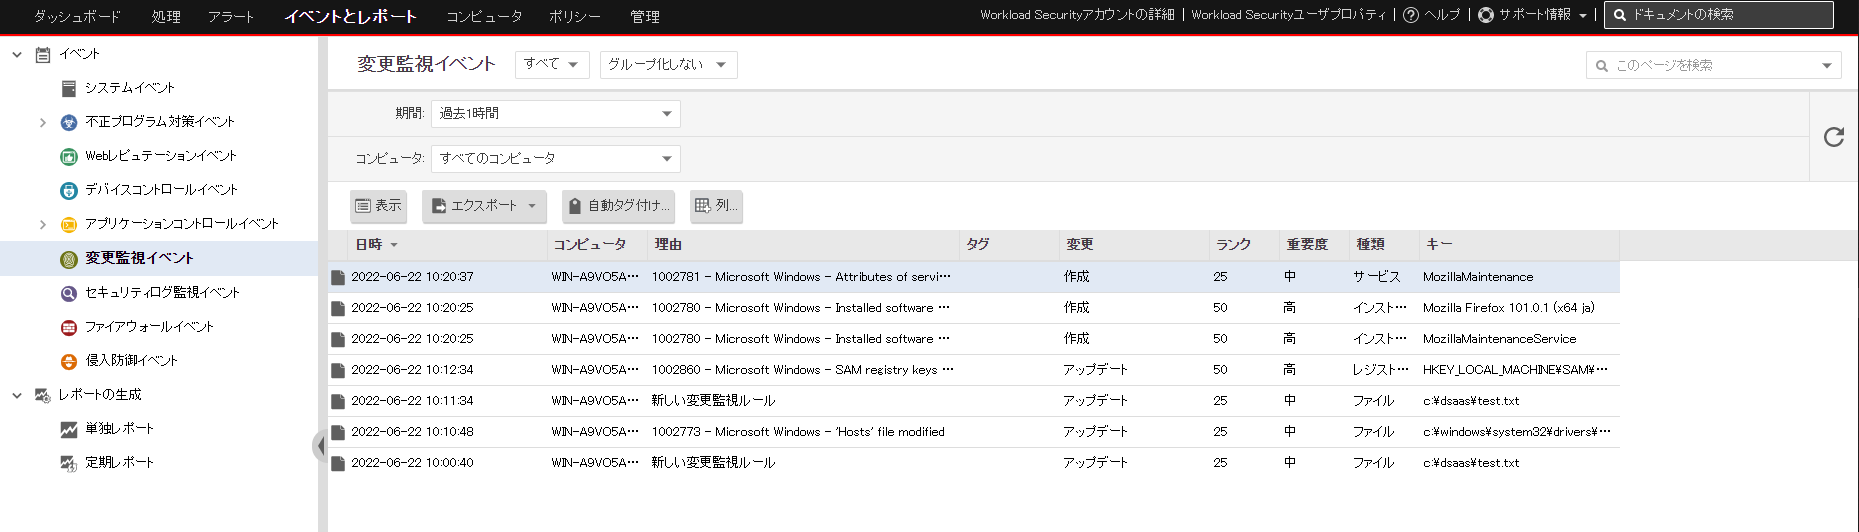Viewport: 1859px width, 532px height.
Task: Click the Columns (列...) button
Action: 716,206
